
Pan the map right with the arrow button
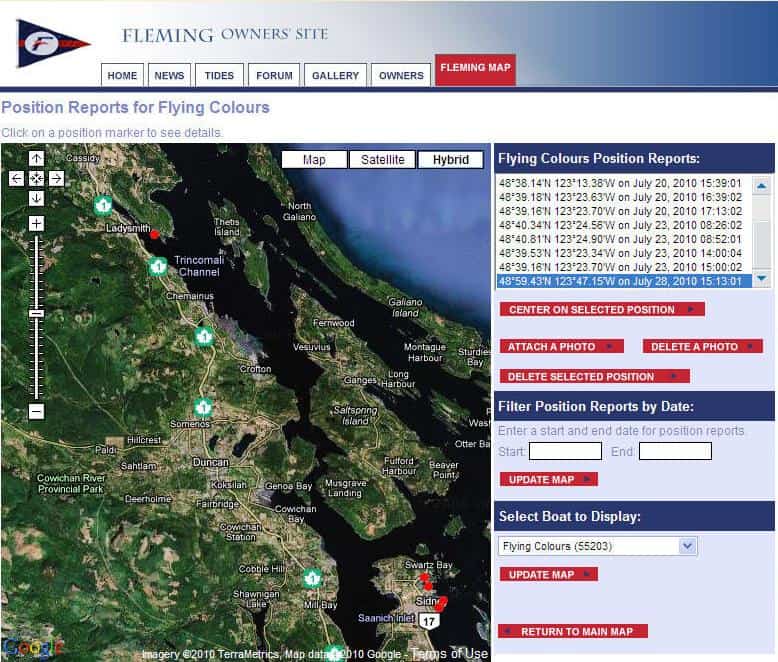tap(56, 178)
